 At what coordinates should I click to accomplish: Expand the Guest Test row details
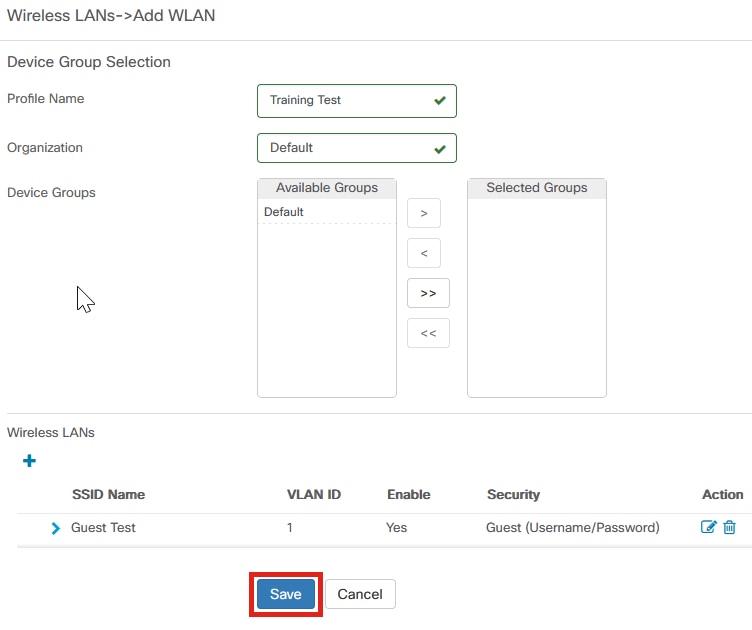tap(56, 528)
